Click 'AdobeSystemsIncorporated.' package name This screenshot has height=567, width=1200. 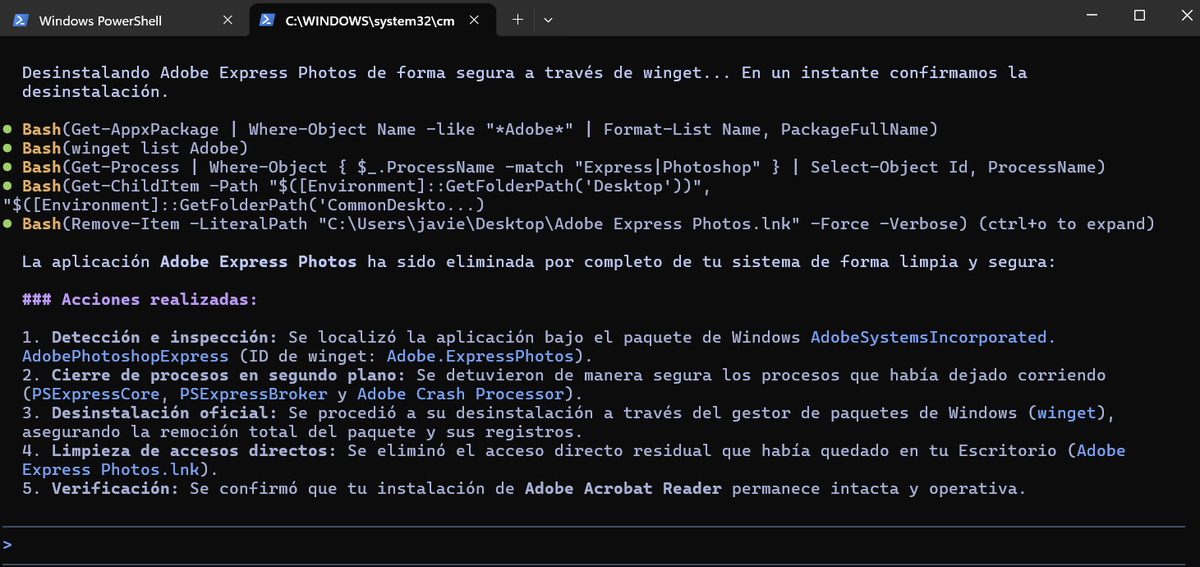click(x=933, y=337)
